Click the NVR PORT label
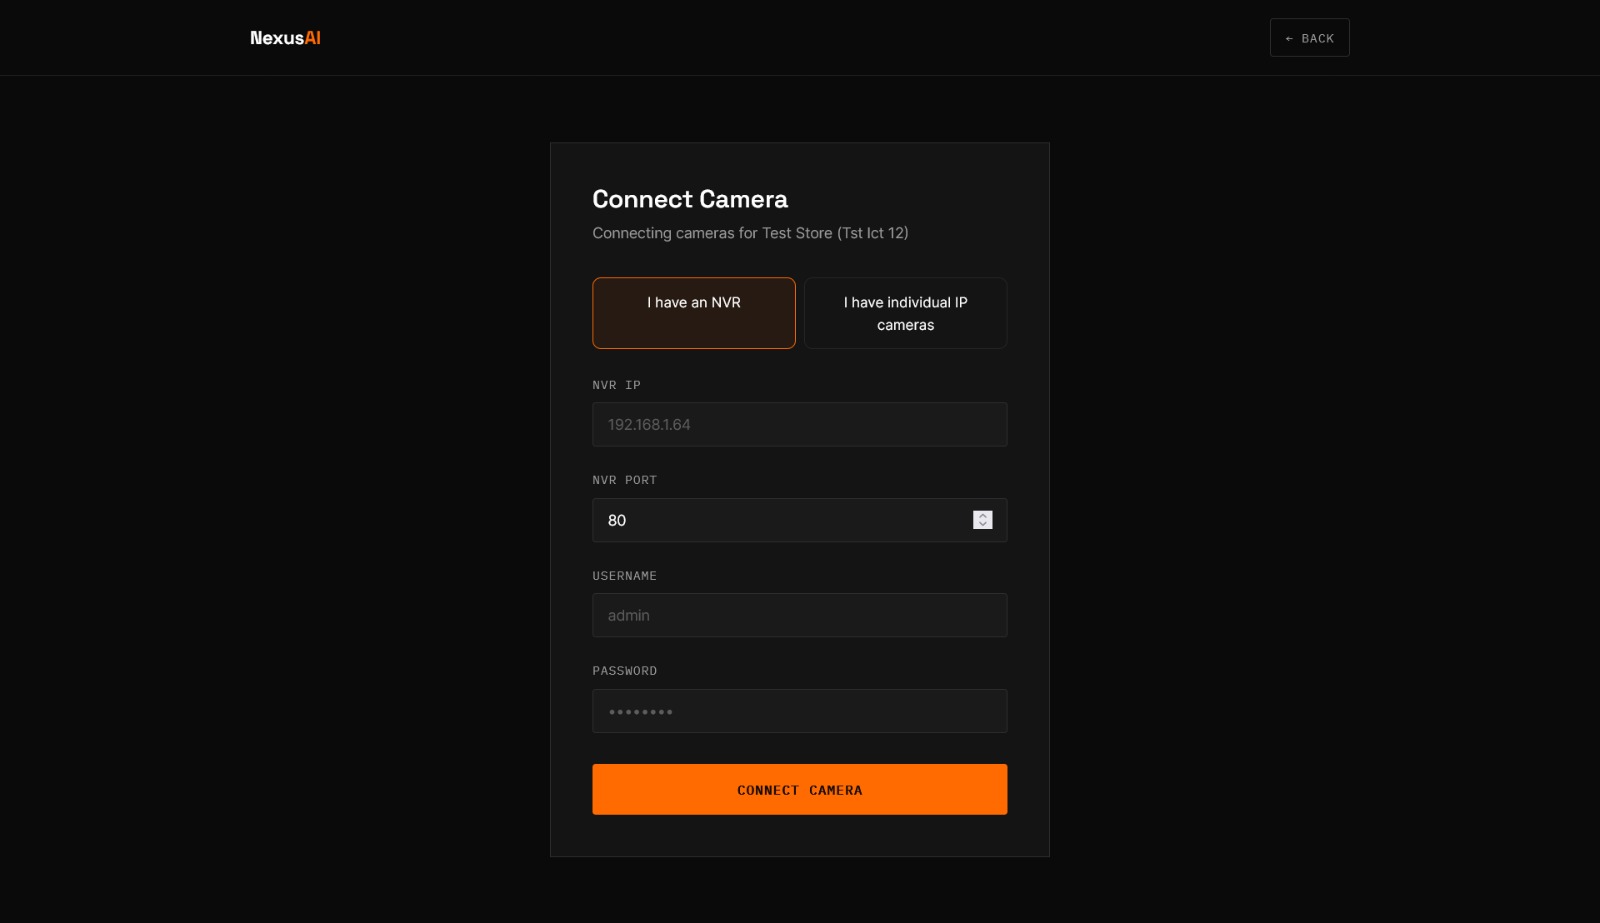This screenshot has height=923, width=1600. (x=624, y=480)
